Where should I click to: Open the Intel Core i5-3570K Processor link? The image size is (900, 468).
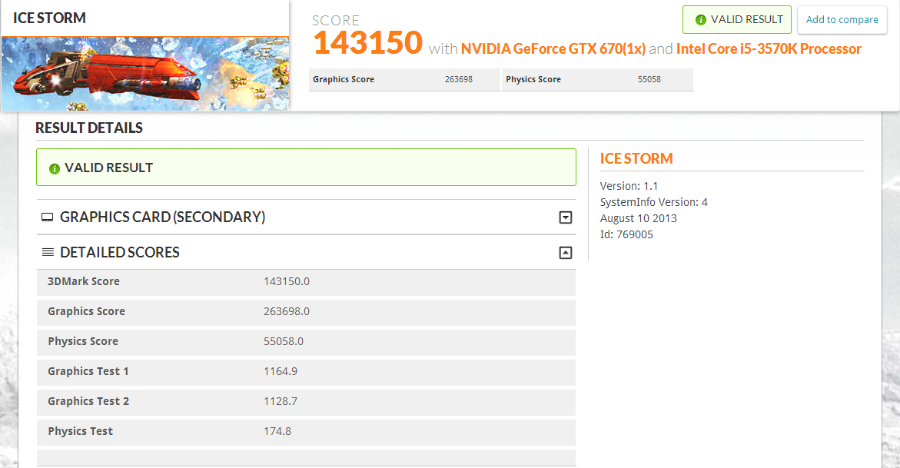[768, 49]
